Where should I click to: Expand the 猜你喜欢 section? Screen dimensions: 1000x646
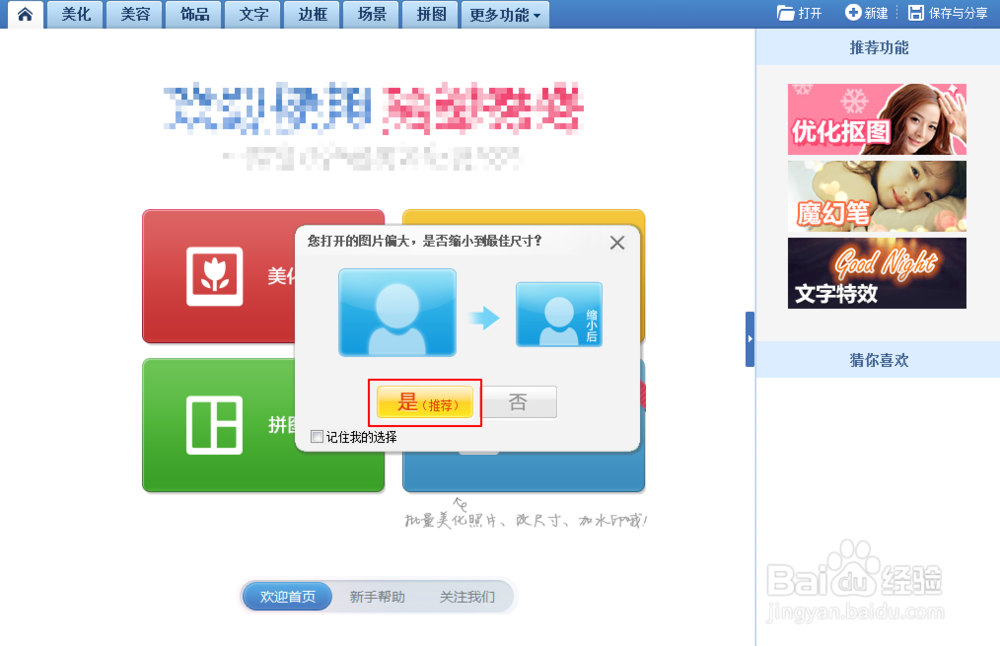(876, 360)
